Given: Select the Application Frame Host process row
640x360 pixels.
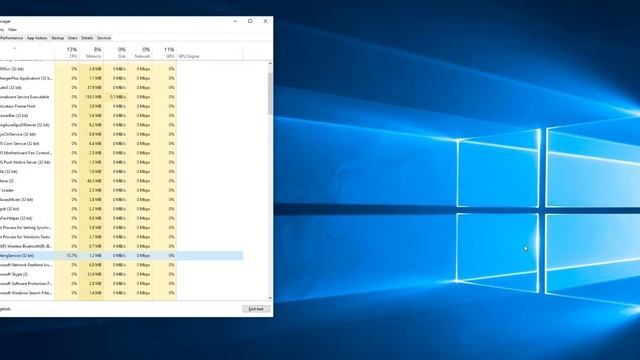Looking at the screenshot, I should [x=121, y=106].
